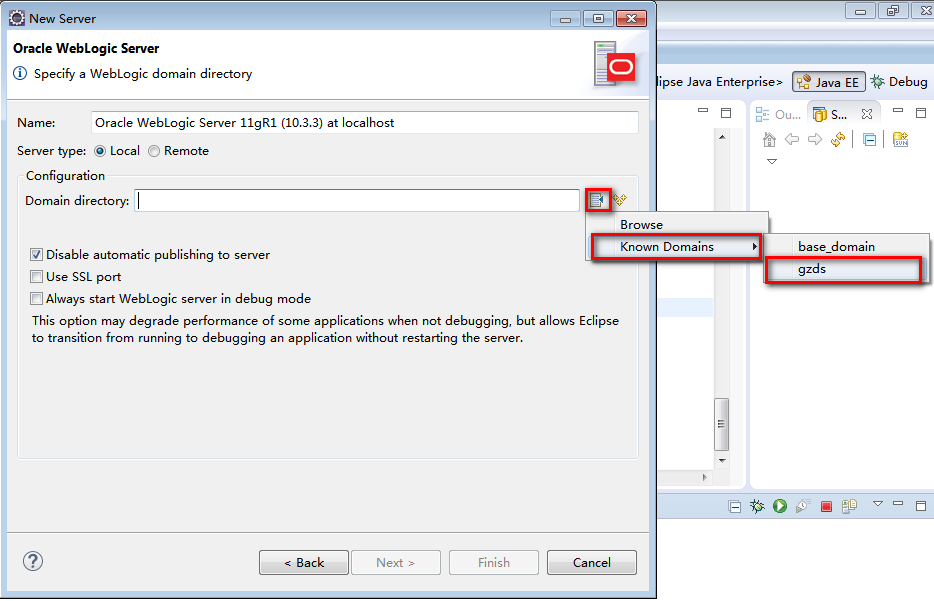934x601 pixels.
Task: Click the yellow sync arrows icon in Eclipse
Action: coord(838,139)
